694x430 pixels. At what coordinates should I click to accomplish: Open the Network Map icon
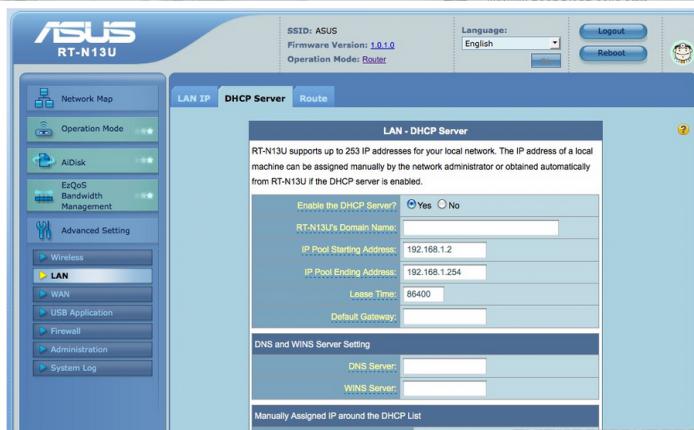pyautogui.click(x=44, y=98)
